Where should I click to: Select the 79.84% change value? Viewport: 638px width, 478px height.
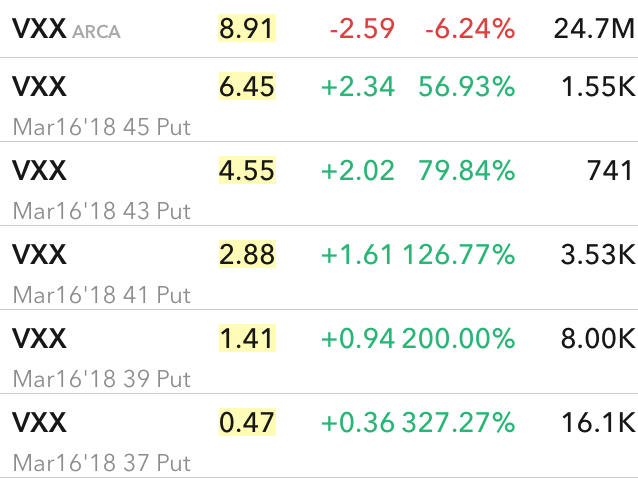tap(467, 170)
